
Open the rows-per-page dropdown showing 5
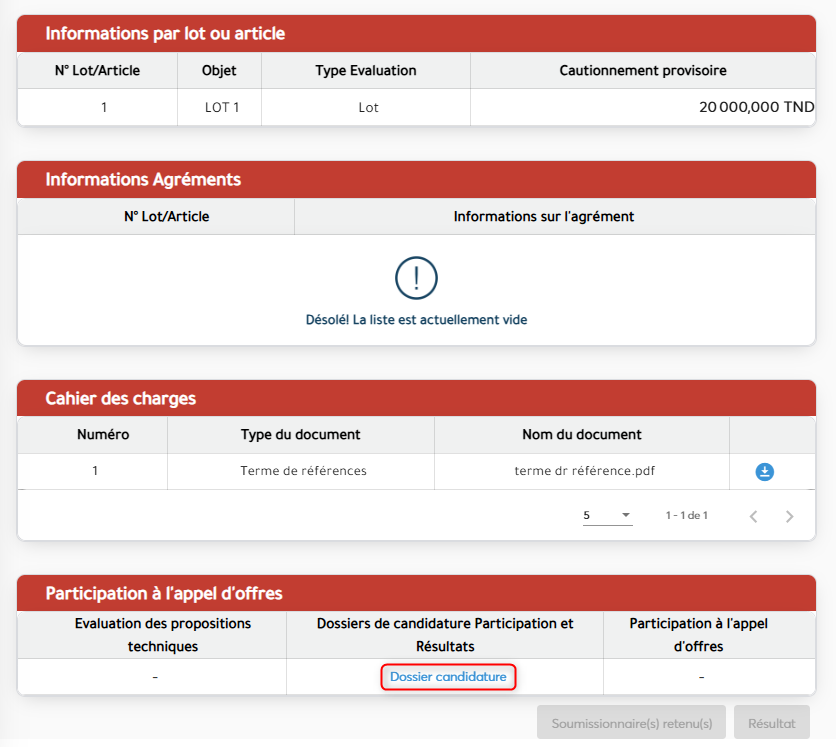pos(607,516)
